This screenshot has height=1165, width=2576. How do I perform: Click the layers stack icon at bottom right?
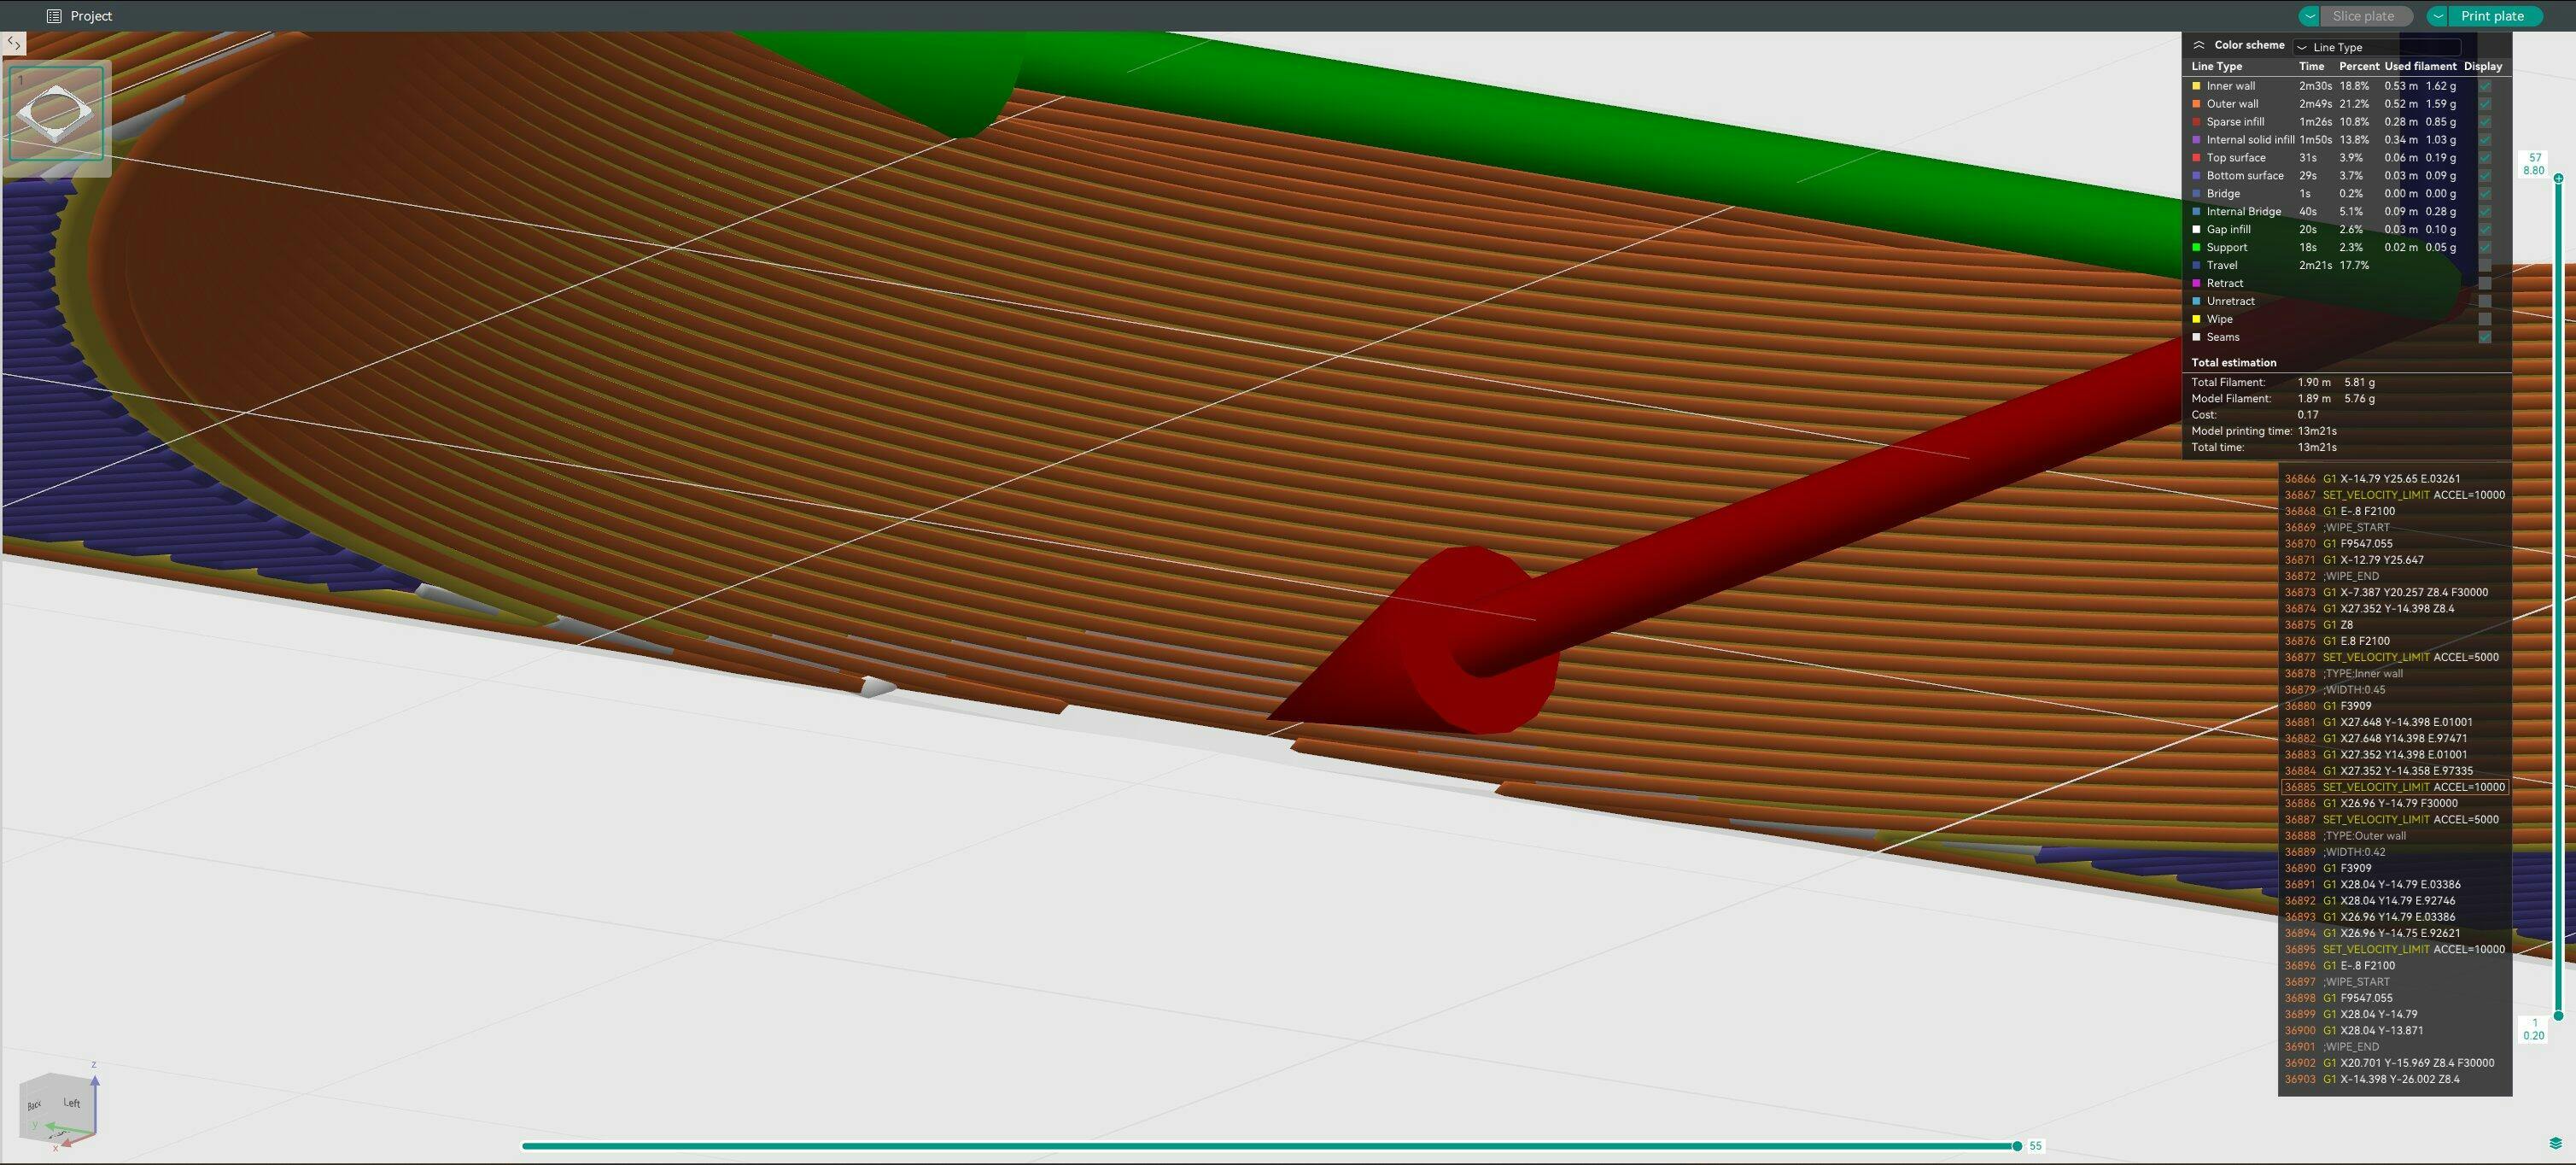[x=2556, y=1143]
